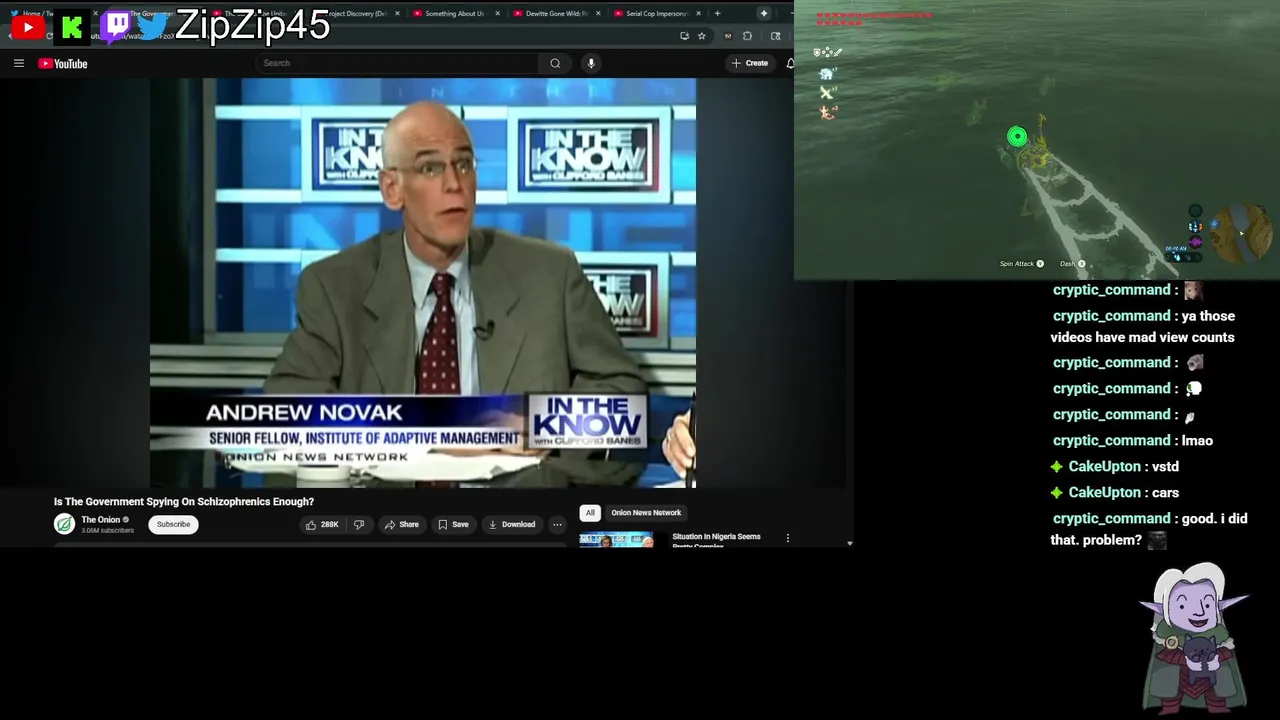1280x720 pixels.
Task: Click the green objective marker in game
Action: tap(1017, 137)
